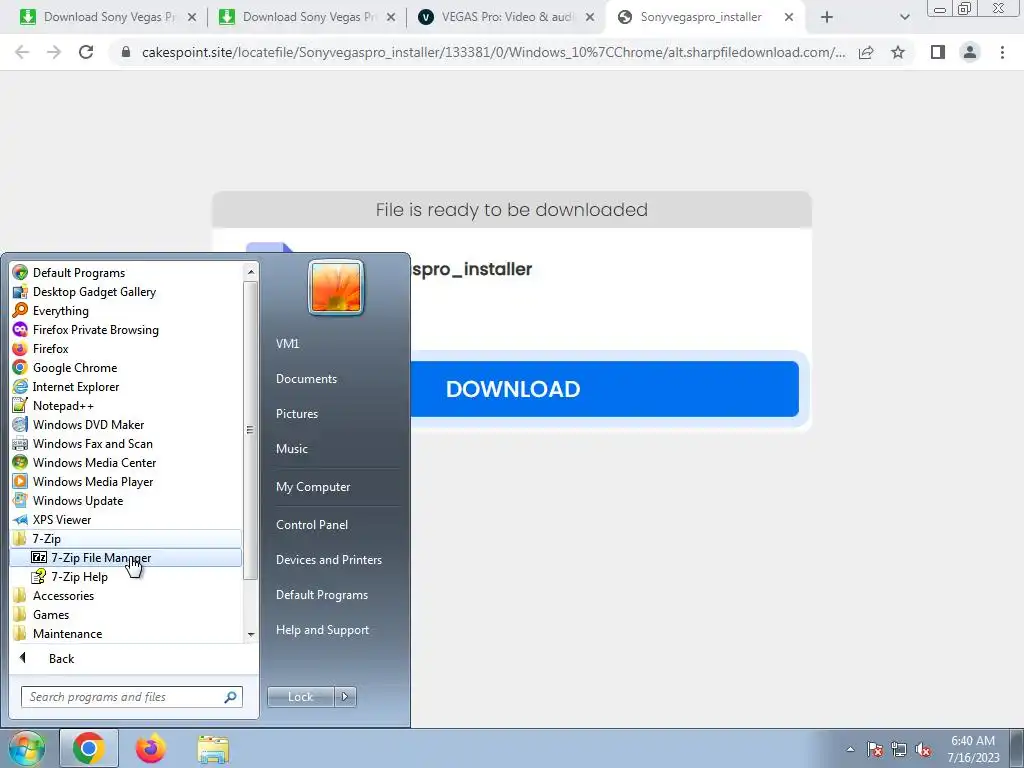This screenshot has width=1024, height=768.
Task: Open the shutdown options arrow beside Lock
Action: tap(345, 697)
